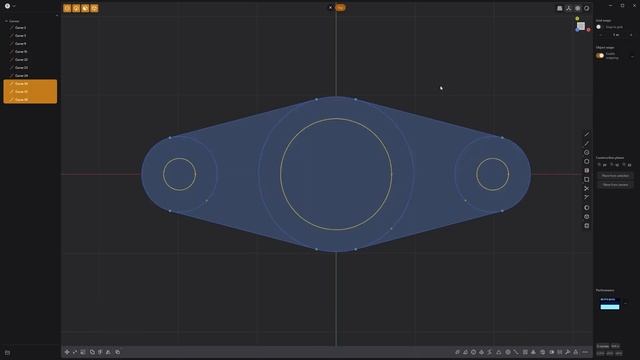Select solid selection mode button

pyautogui.click(x=94, y=8)
